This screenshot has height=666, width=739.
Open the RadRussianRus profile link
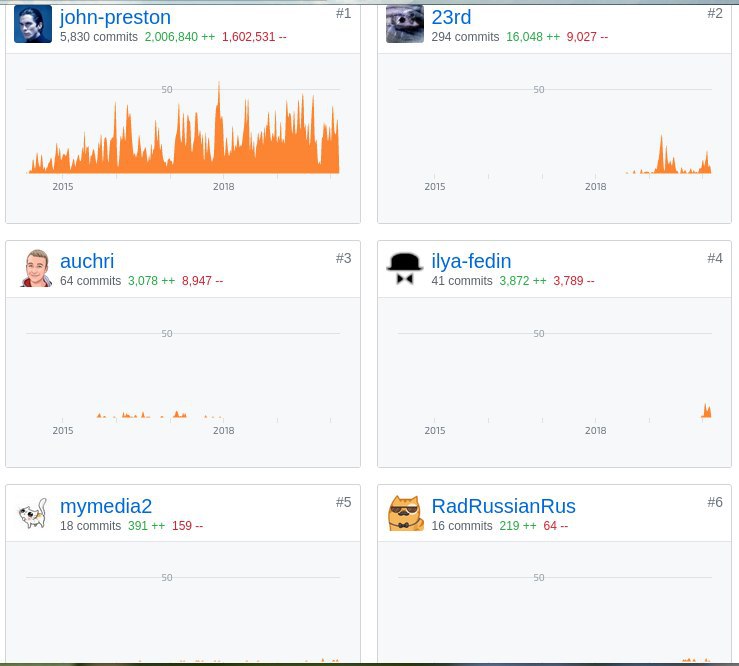[503, 506]
